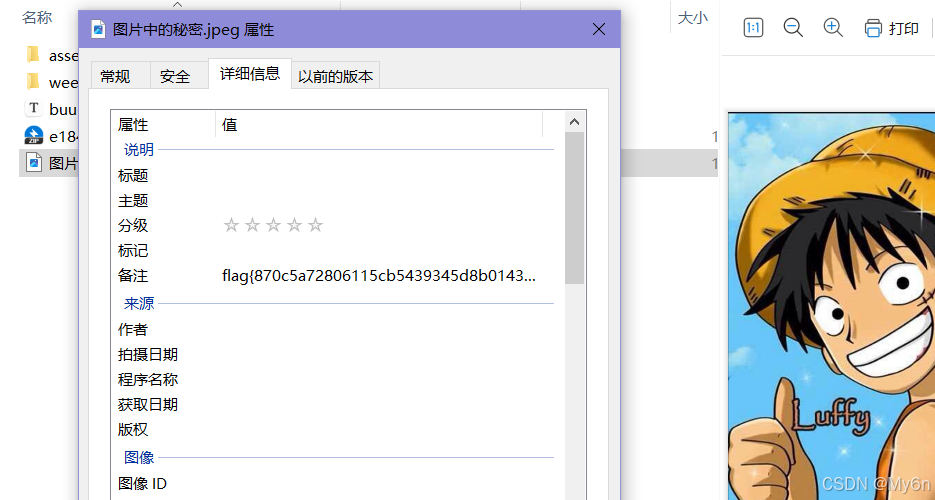Set rating to third star in 分级

pyautogui.click(x=273, y=225)
